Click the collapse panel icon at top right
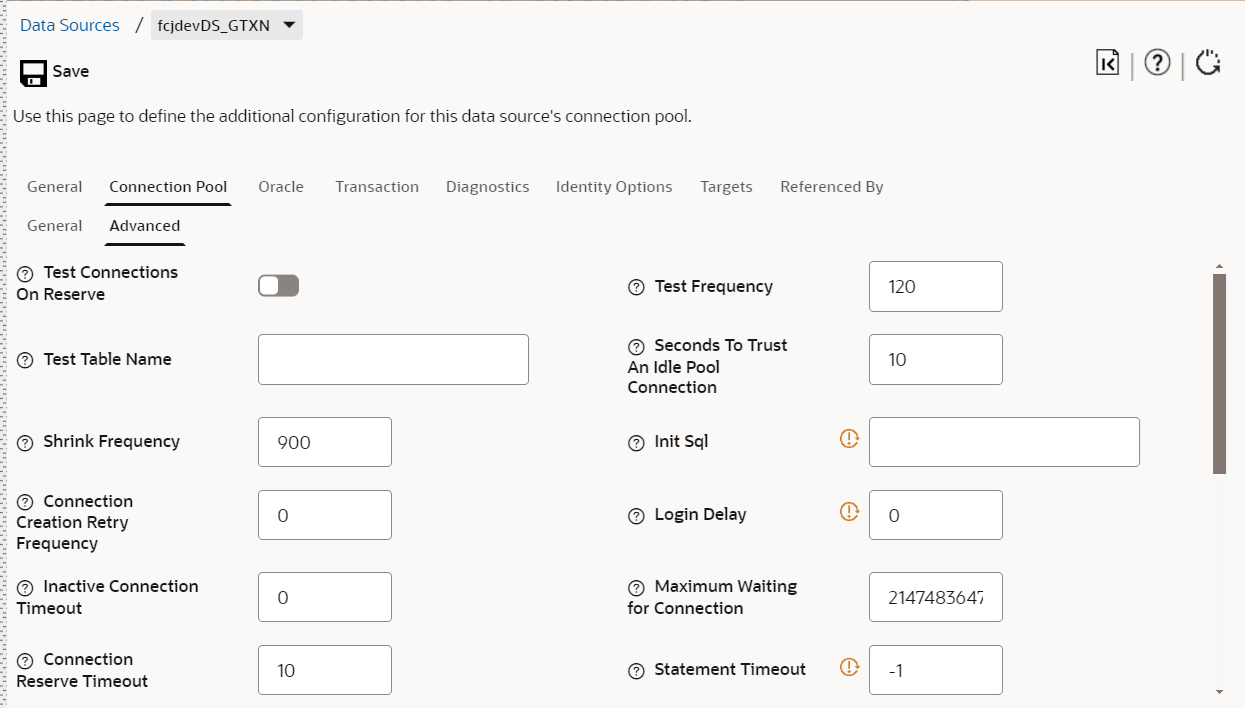 [1107, 63]
